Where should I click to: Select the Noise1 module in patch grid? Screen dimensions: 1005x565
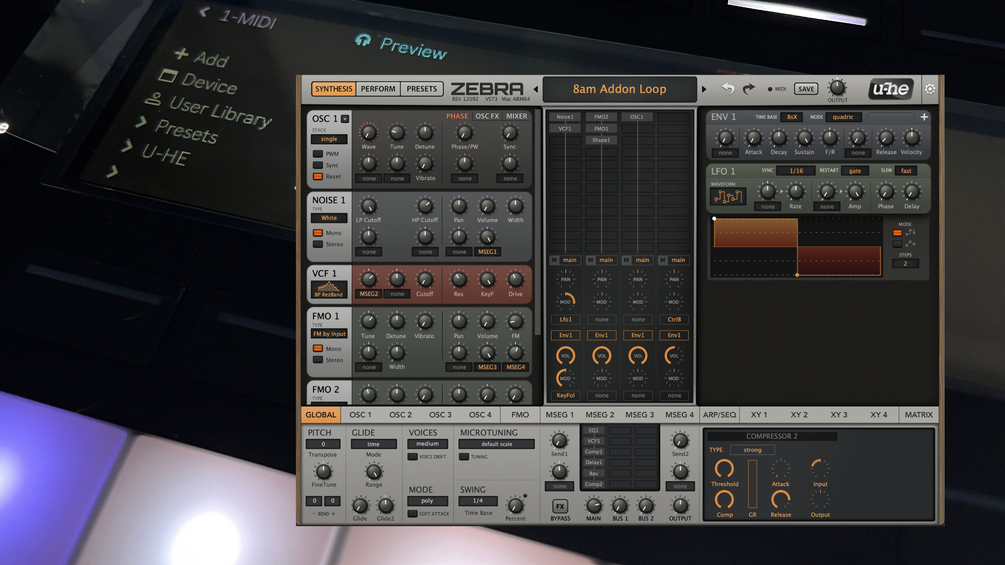(565, 117)
